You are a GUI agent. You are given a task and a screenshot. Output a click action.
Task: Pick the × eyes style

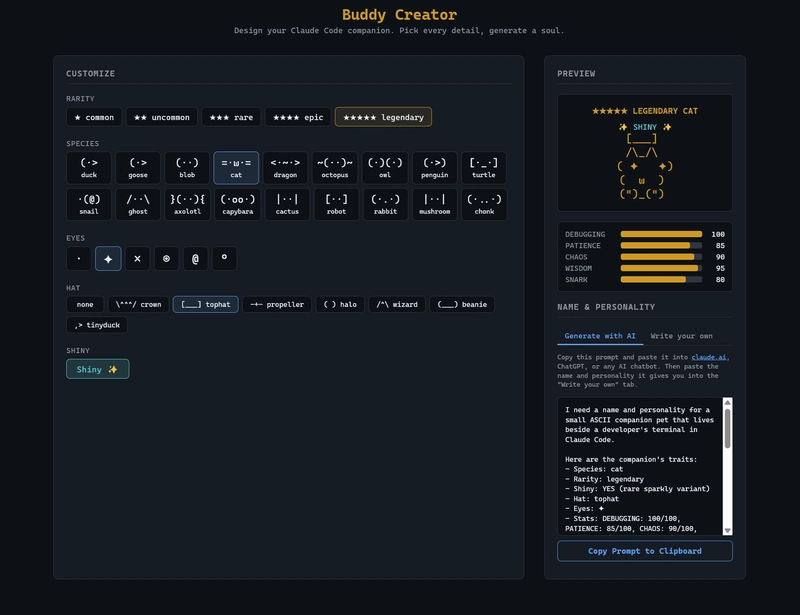pos(137,258)
